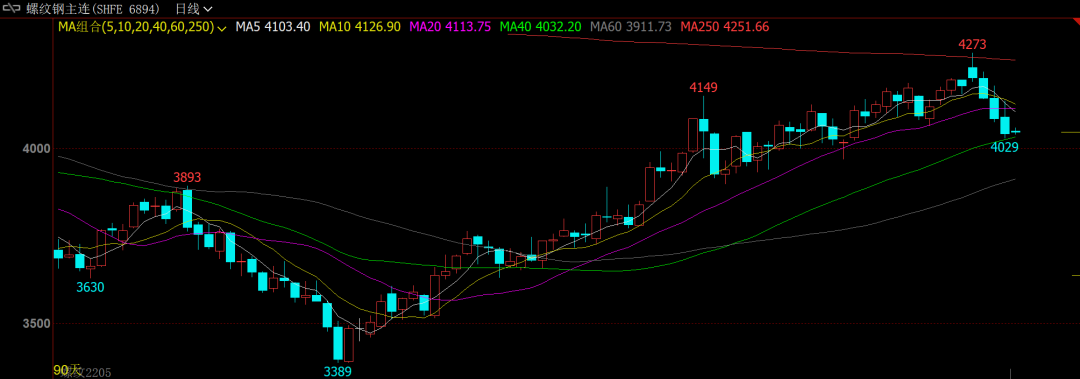This screenshot has width=1080, height=379.
Task: Select the MA5 4103.40 legend label
Action: click(273, 27)
